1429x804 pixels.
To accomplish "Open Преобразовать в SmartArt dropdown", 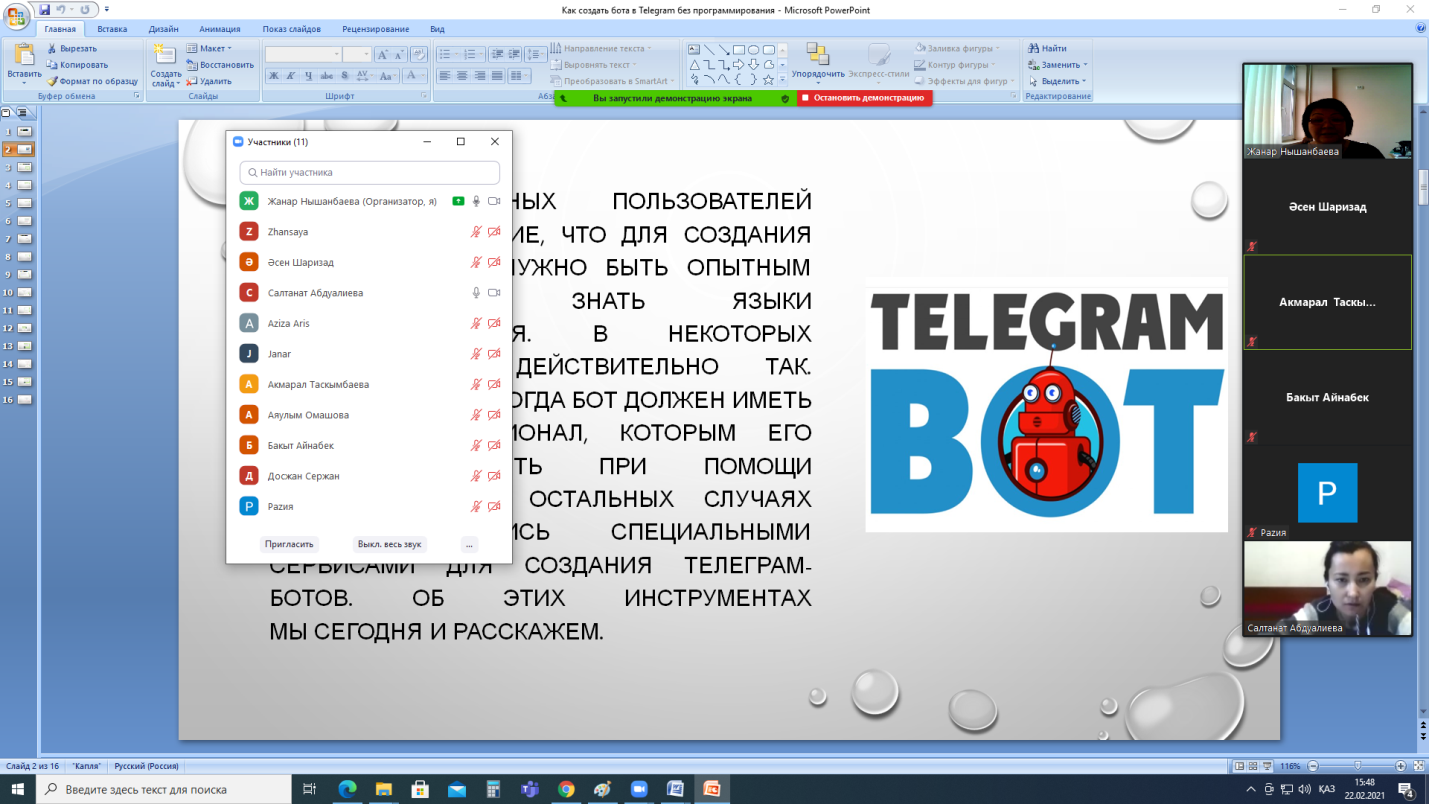I will tap(612, 81).
